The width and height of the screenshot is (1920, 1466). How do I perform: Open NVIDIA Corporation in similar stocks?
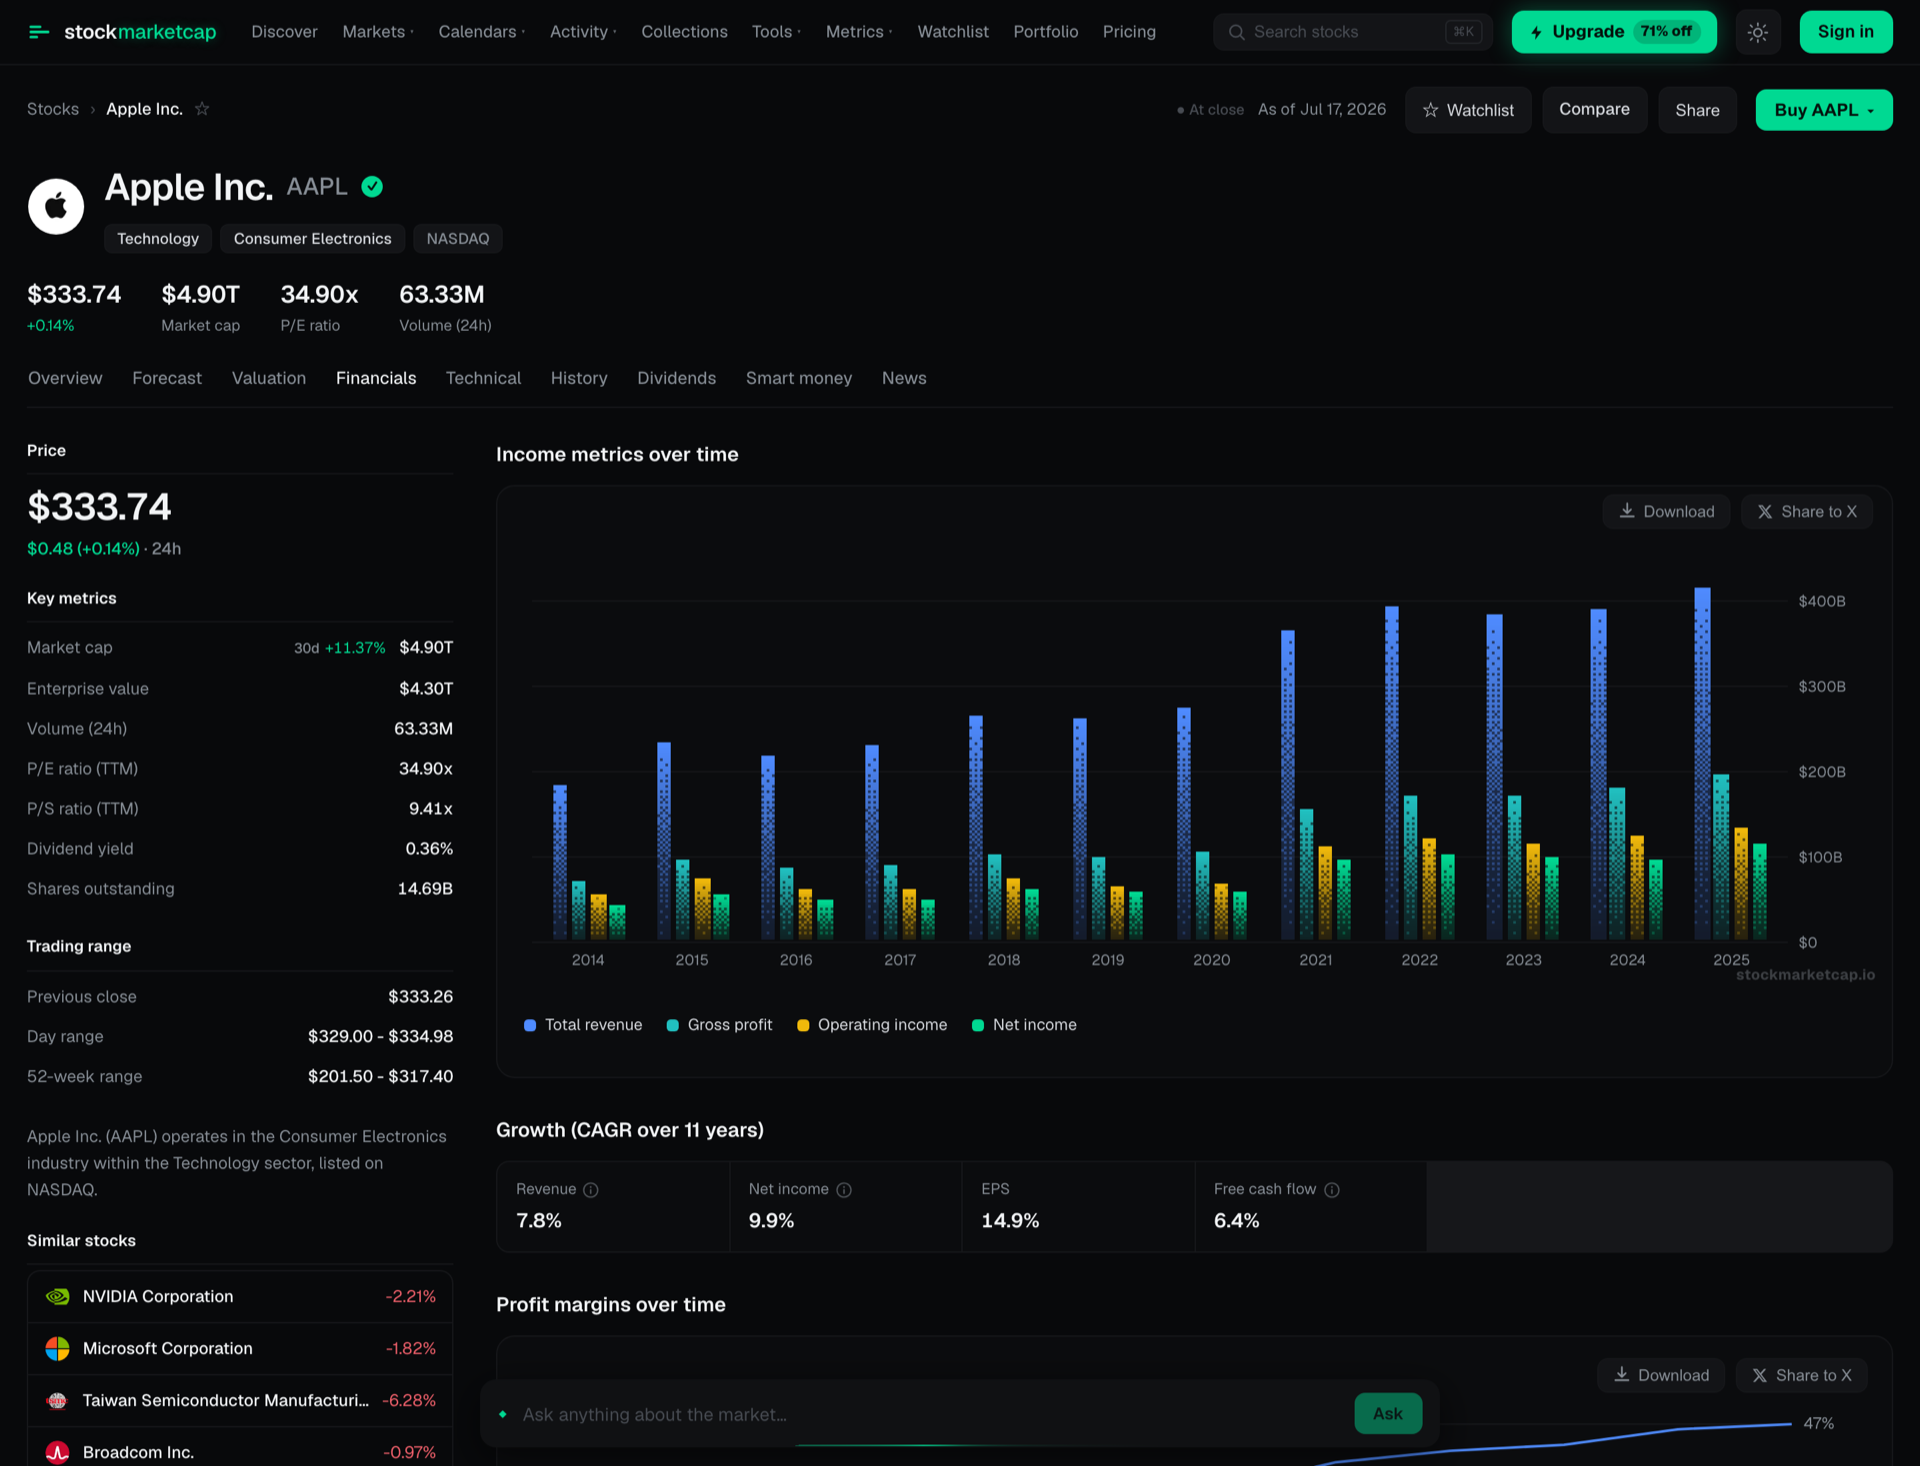(x=240, y=1297)
